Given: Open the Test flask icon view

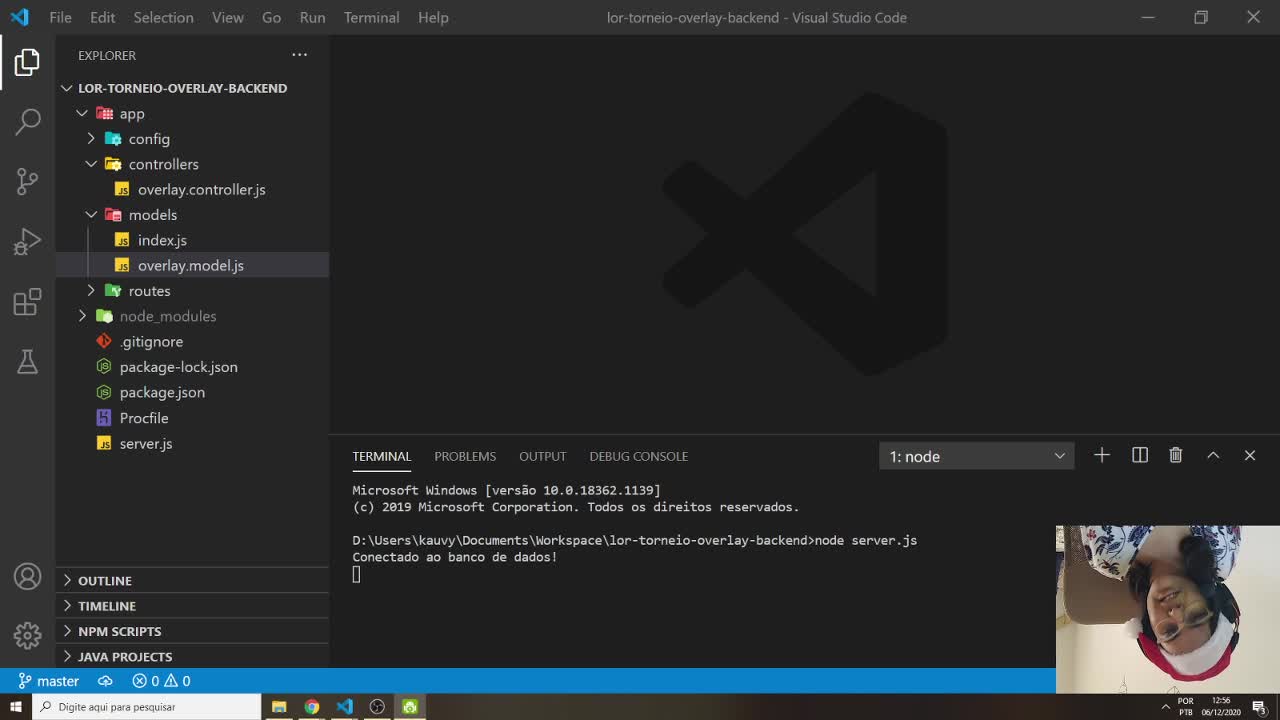Looking at the screenshot, I should click(27, 361).
